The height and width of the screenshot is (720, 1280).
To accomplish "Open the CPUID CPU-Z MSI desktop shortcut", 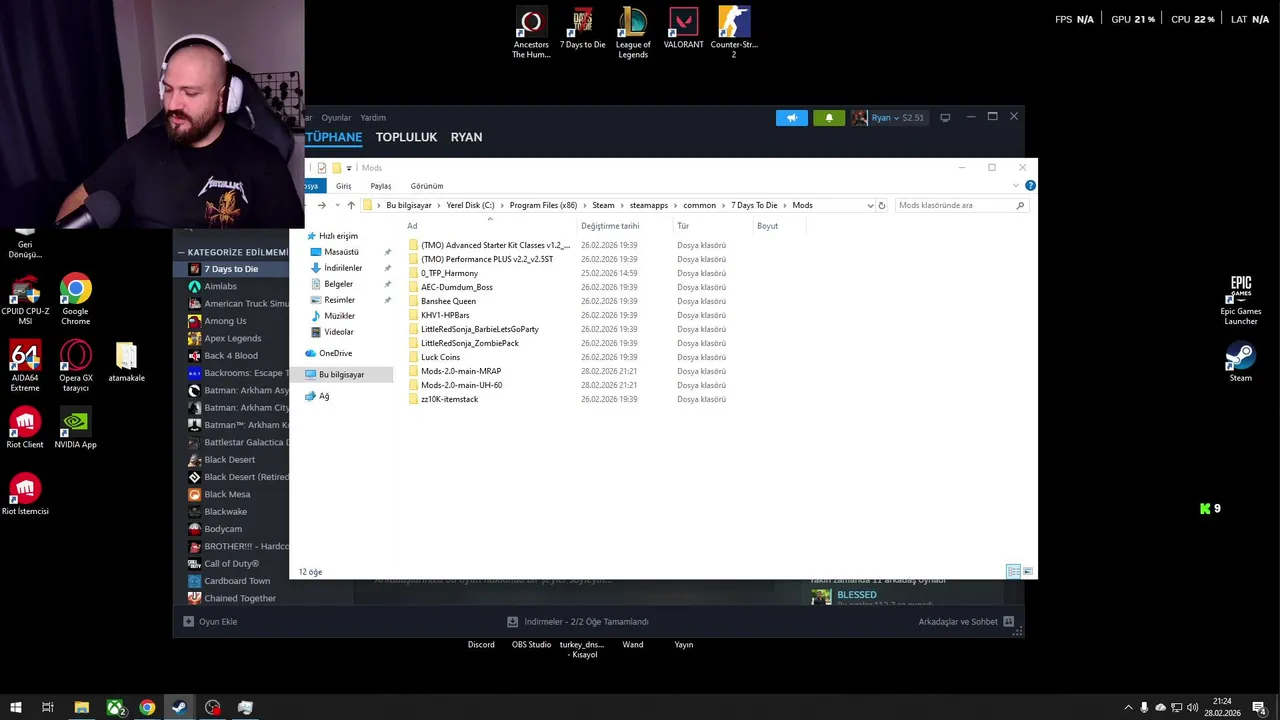I will tap(25, 300).
